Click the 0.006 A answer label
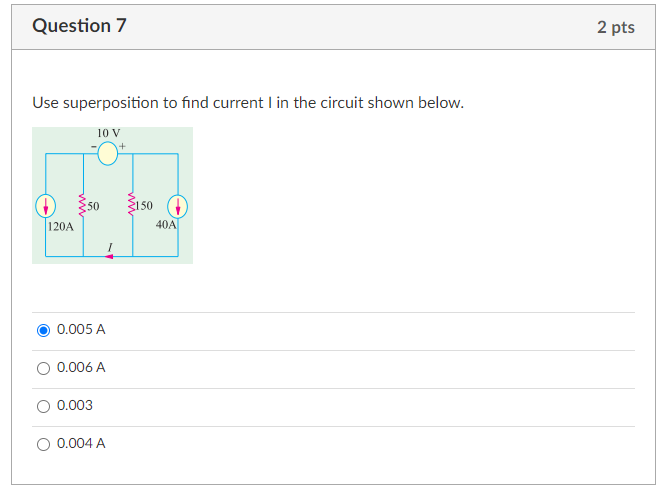This screenshot has width=661, height=494. [81, 367]
